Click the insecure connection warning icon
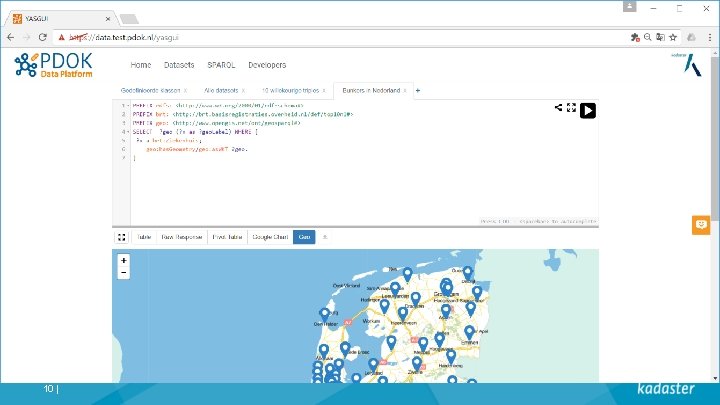The height and width of the screenshot is (405, 720). [62, 38]
